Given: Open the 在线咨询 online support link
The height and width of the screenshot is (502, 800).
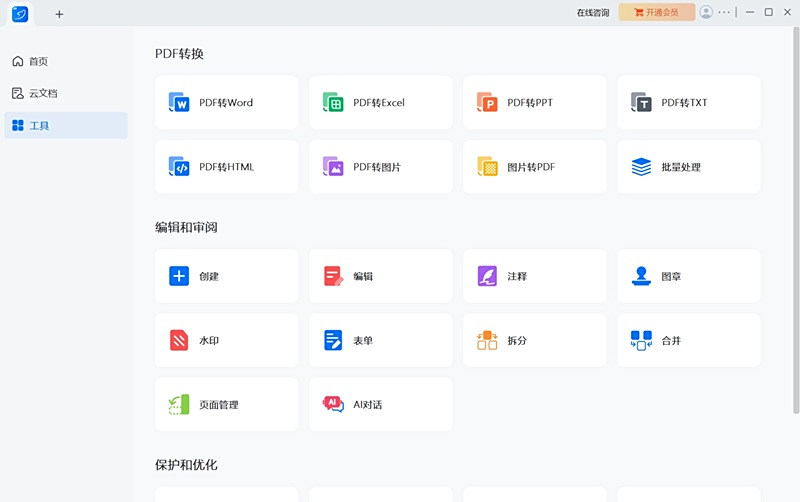Looking at the screenshot, I should point(592,13).
